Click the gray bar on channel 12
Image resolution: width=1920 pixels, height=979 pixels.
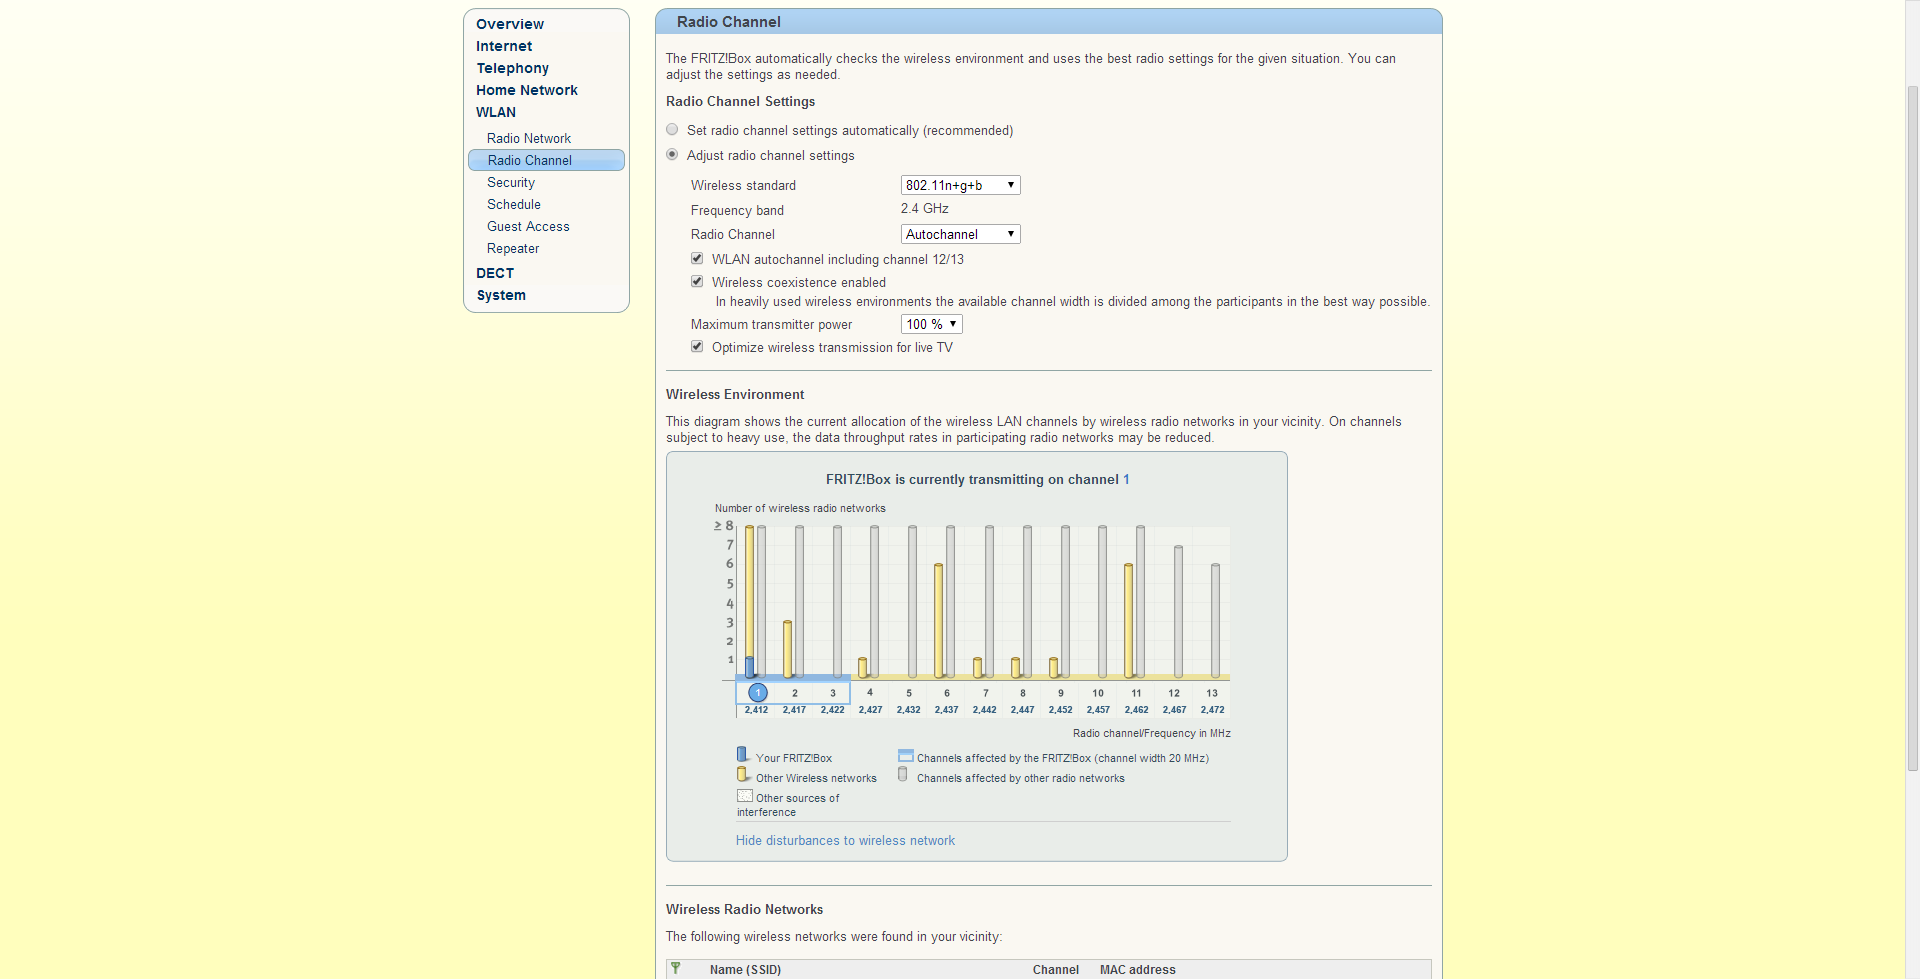coord(1178,612)
